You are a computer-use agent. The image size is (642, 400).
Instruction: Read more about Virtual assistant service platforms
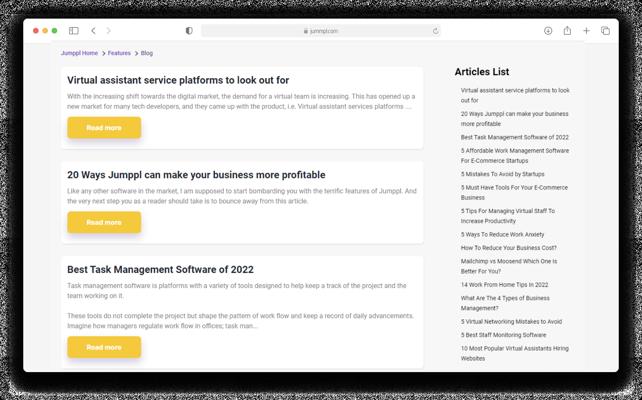click(x=104, y=128)
